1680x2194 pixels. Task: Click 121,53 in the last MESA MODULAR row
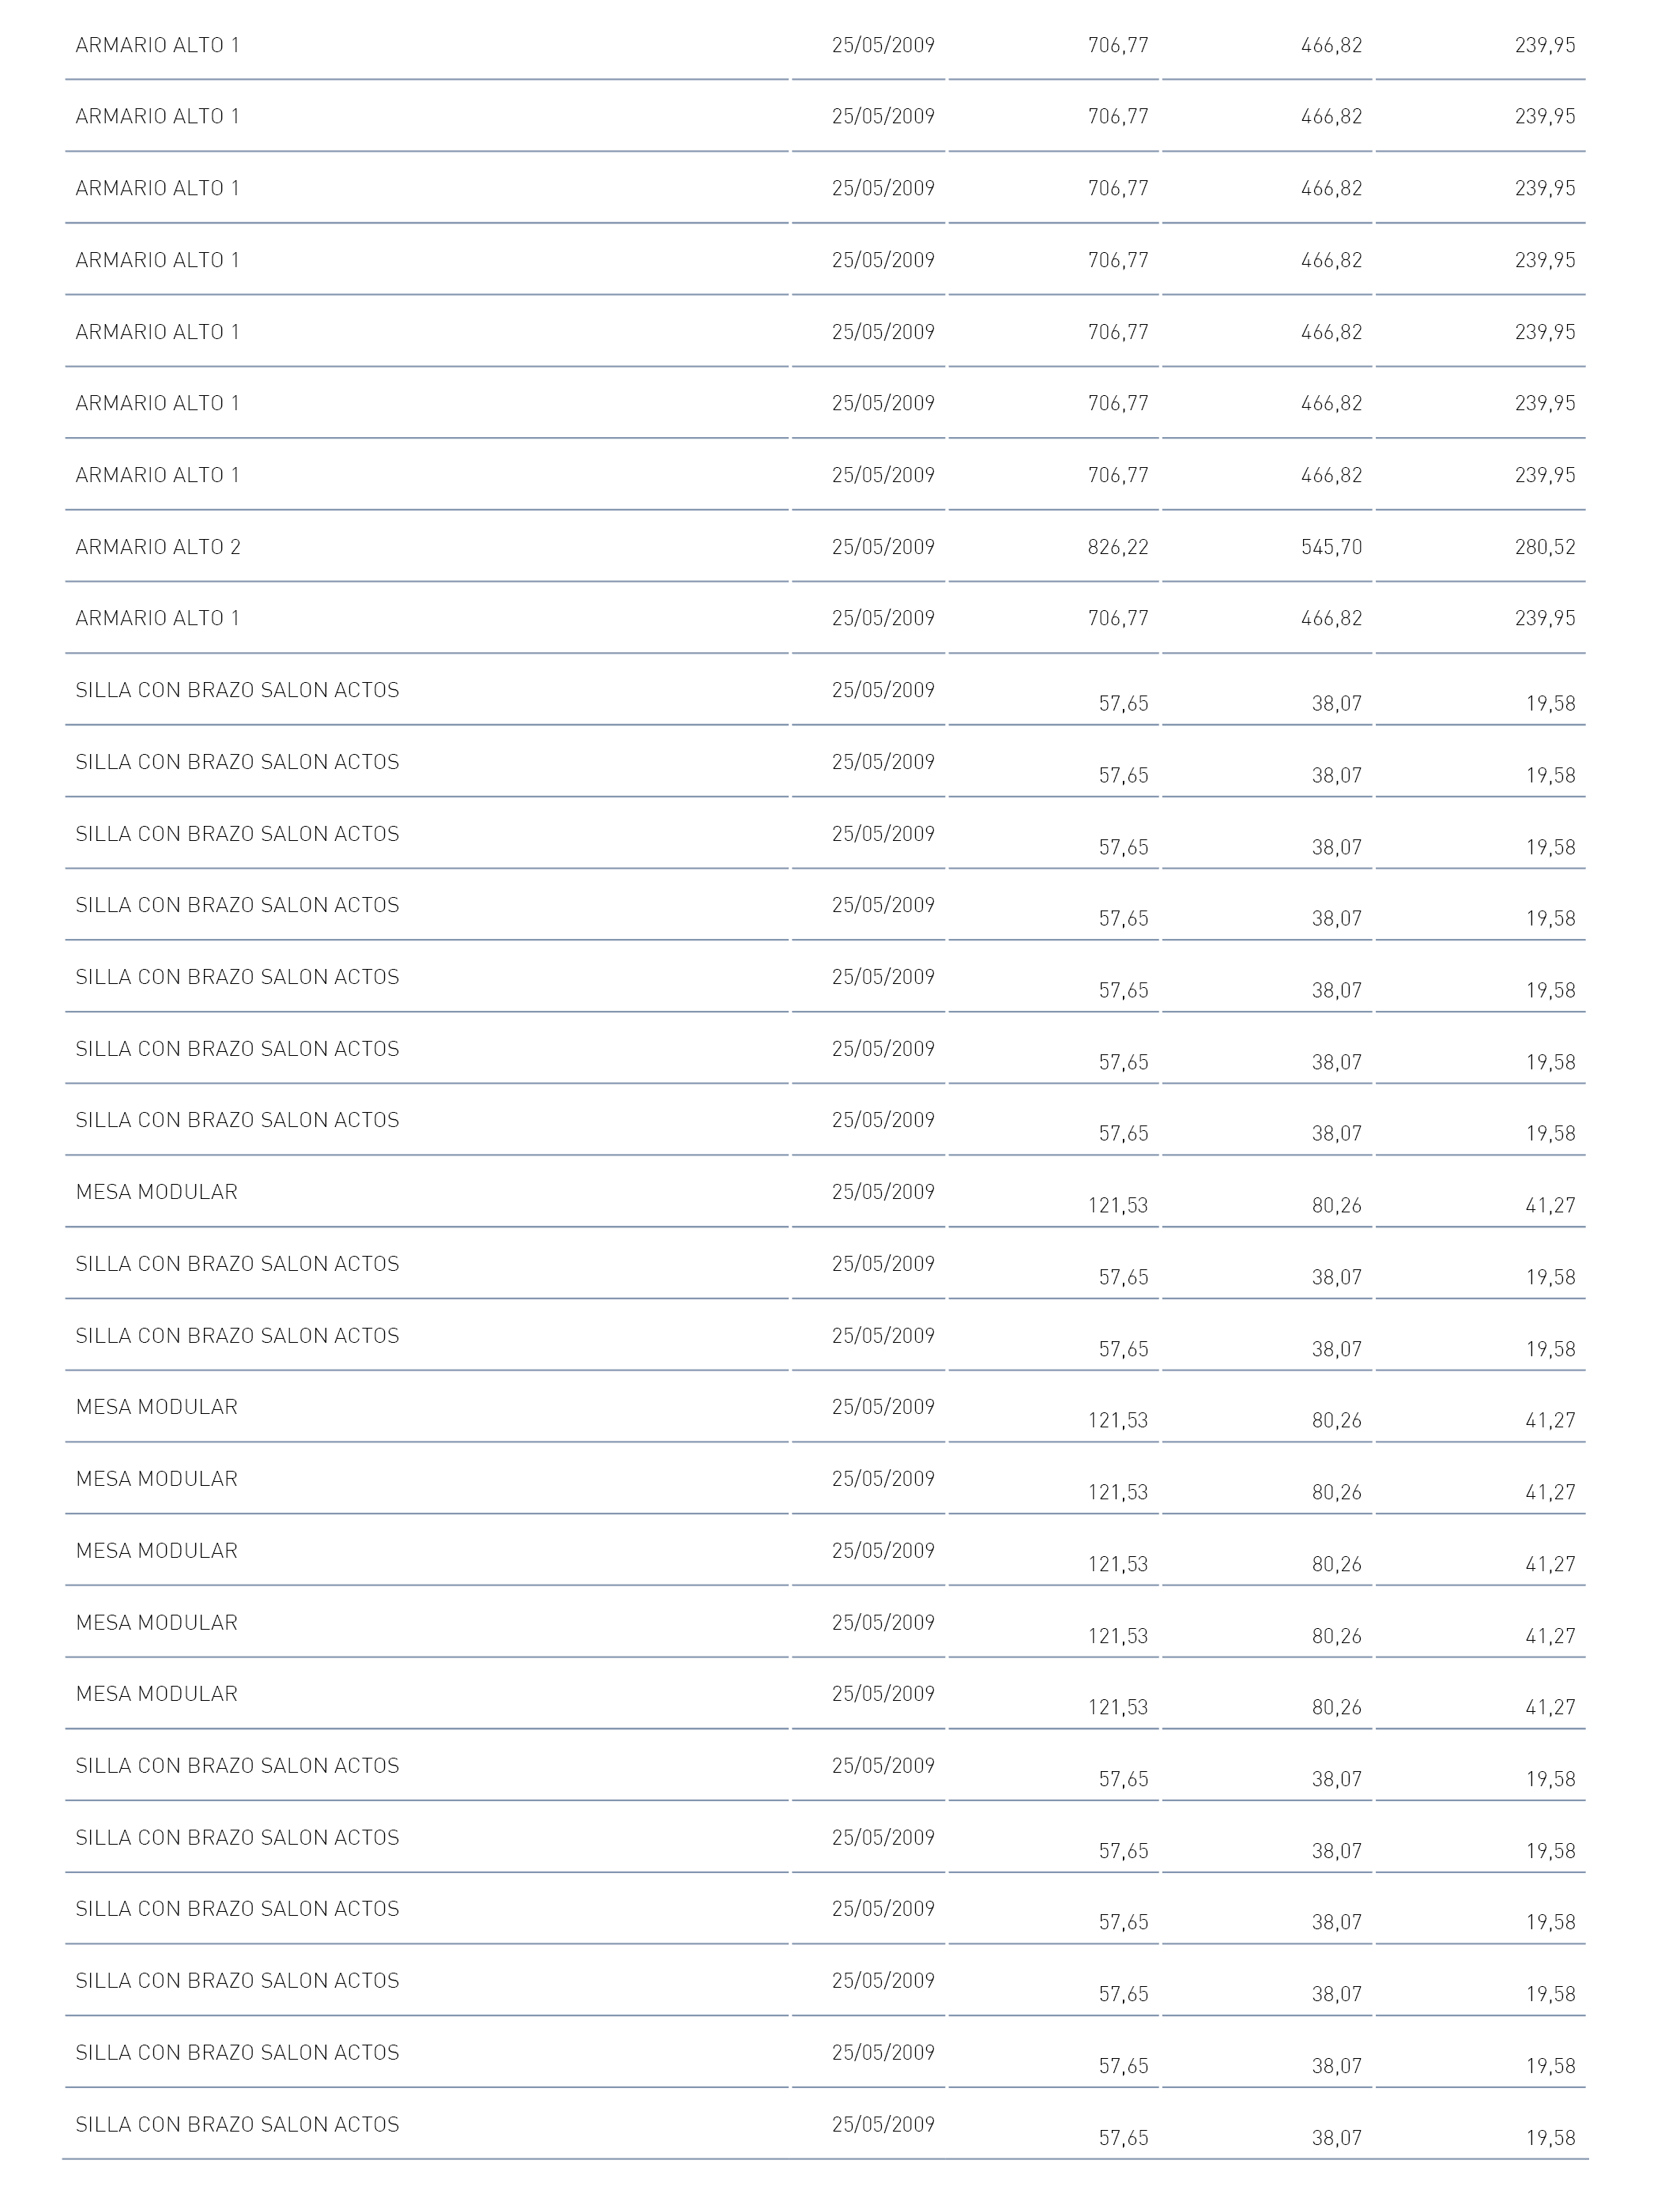[x=1118, y=1708]
